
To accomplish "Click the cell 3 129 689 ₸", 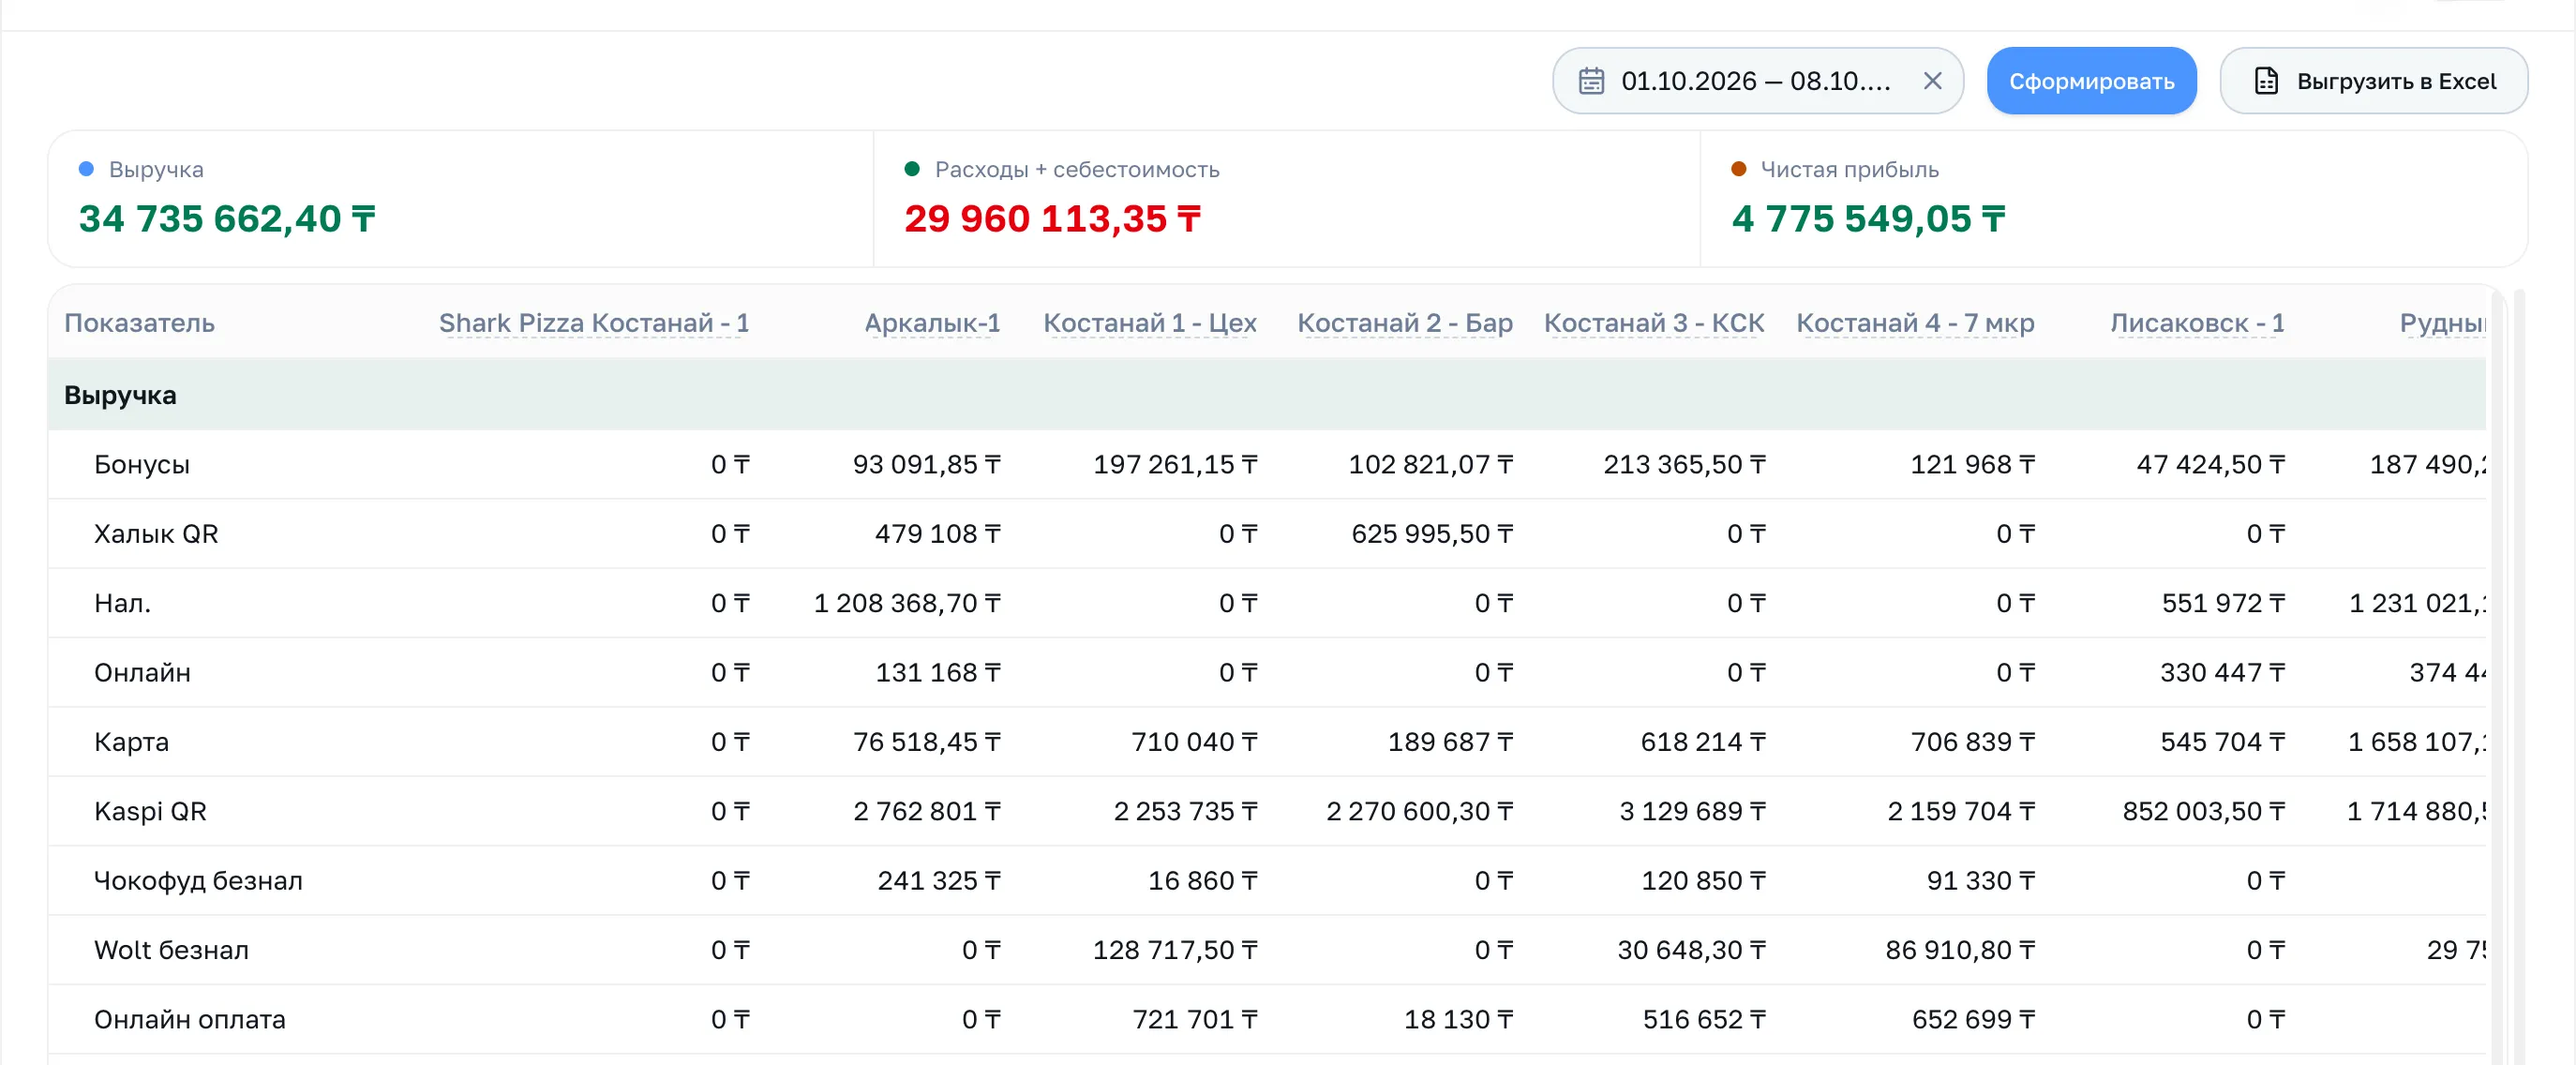I will [x=1692, y=811].
